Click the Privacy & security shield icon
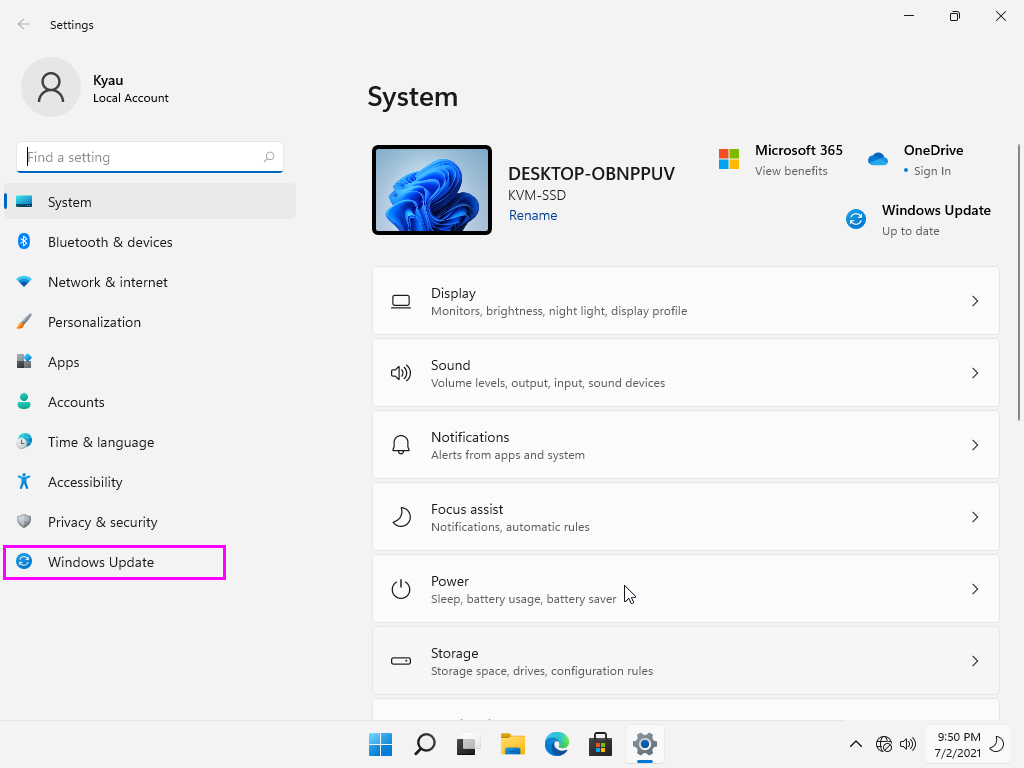Viewport: 1024px width, 768px height. (x=24, y=521)
